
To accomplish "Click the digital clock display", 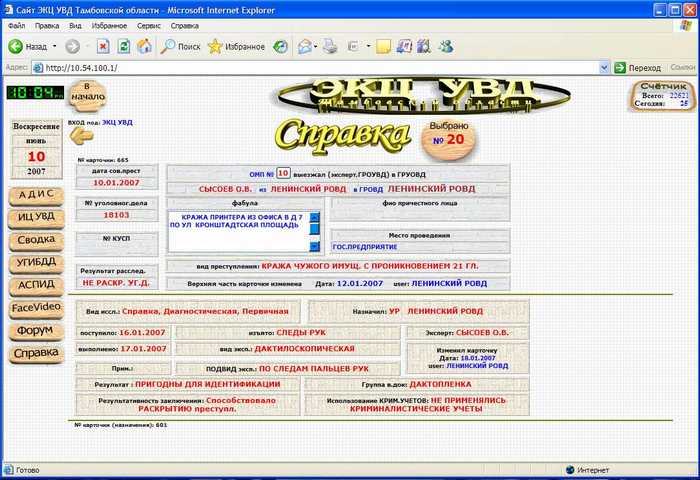I will point(35,93).
